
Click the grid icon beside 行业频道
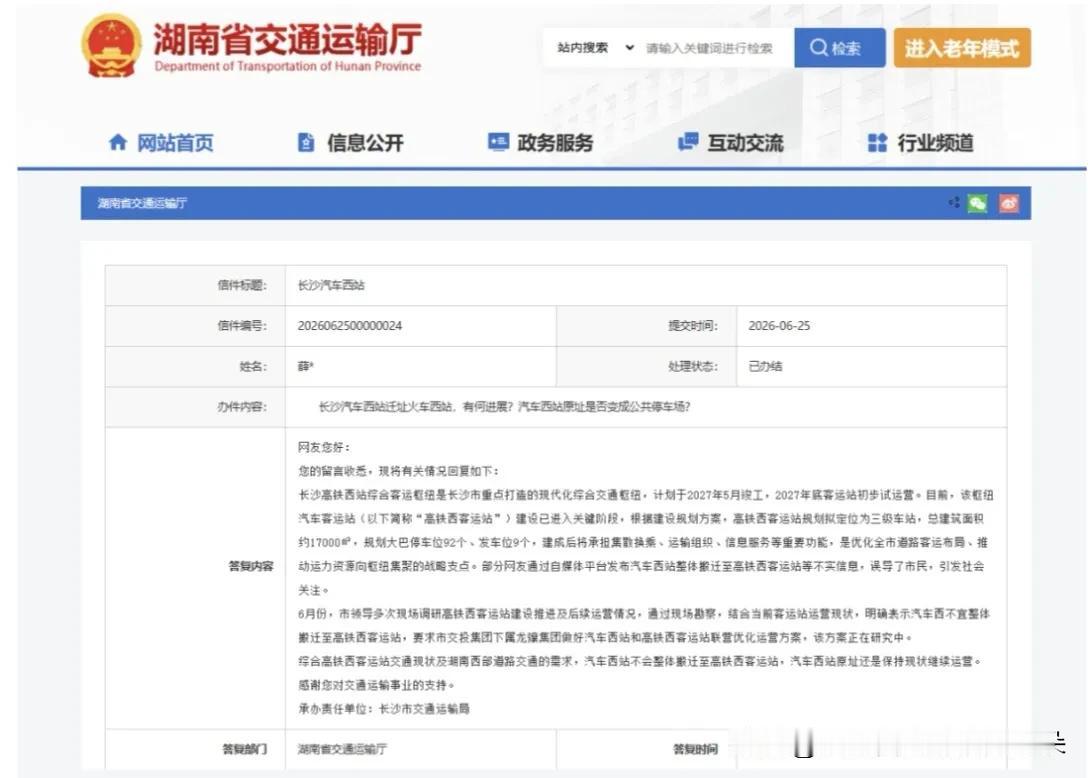coord(877,143)
